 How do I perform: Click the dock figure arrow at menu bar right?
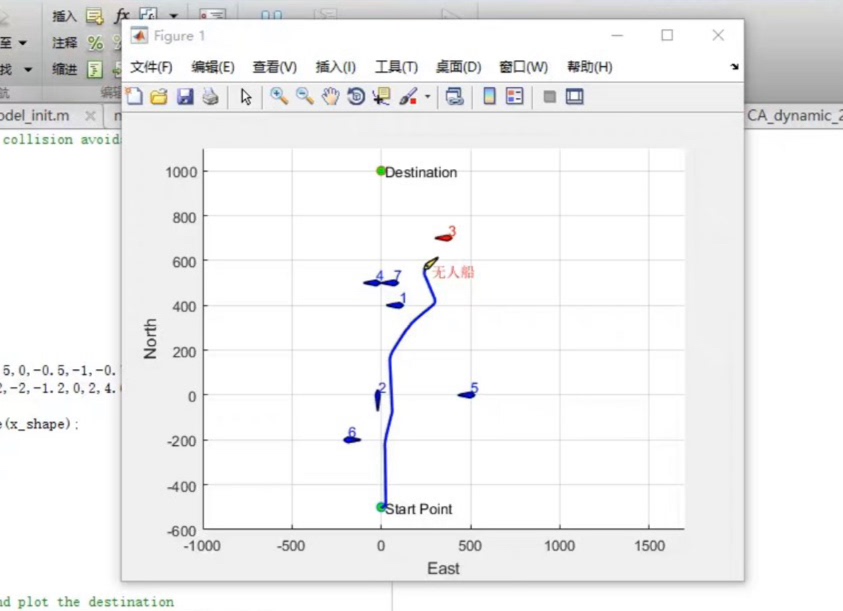pyautogui.click(x=734, y=67)
